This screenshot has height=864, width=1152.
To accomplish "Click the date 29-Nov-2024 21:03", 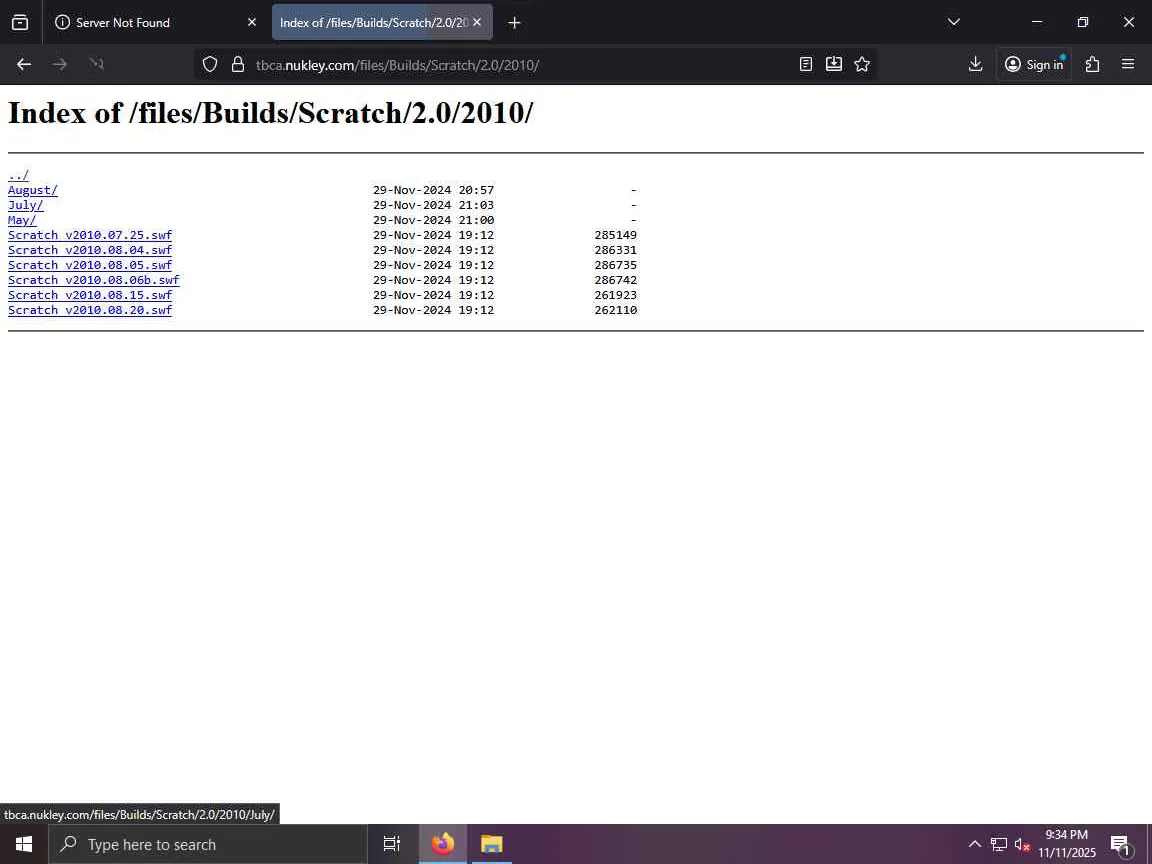I will tap(433, 205).
